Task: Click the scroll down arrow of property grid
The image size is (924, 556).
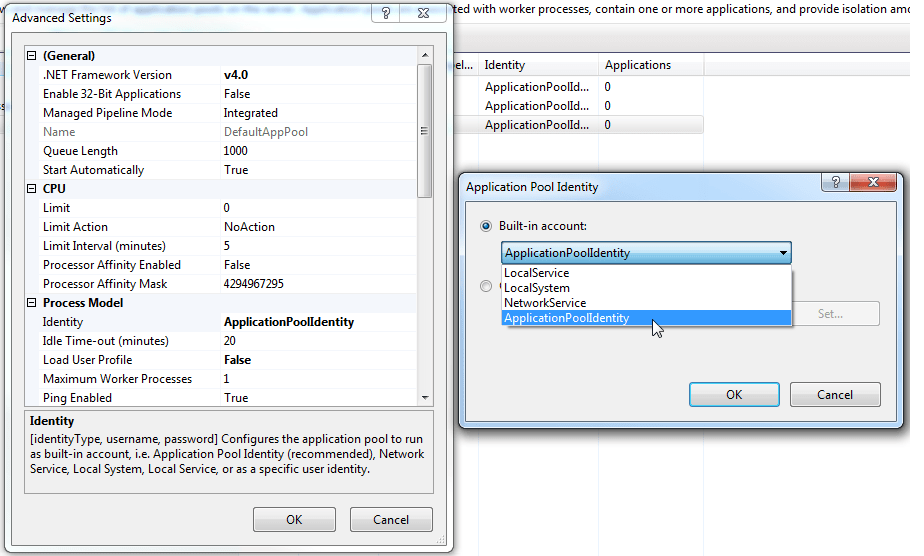Action: tap(425, 398)
